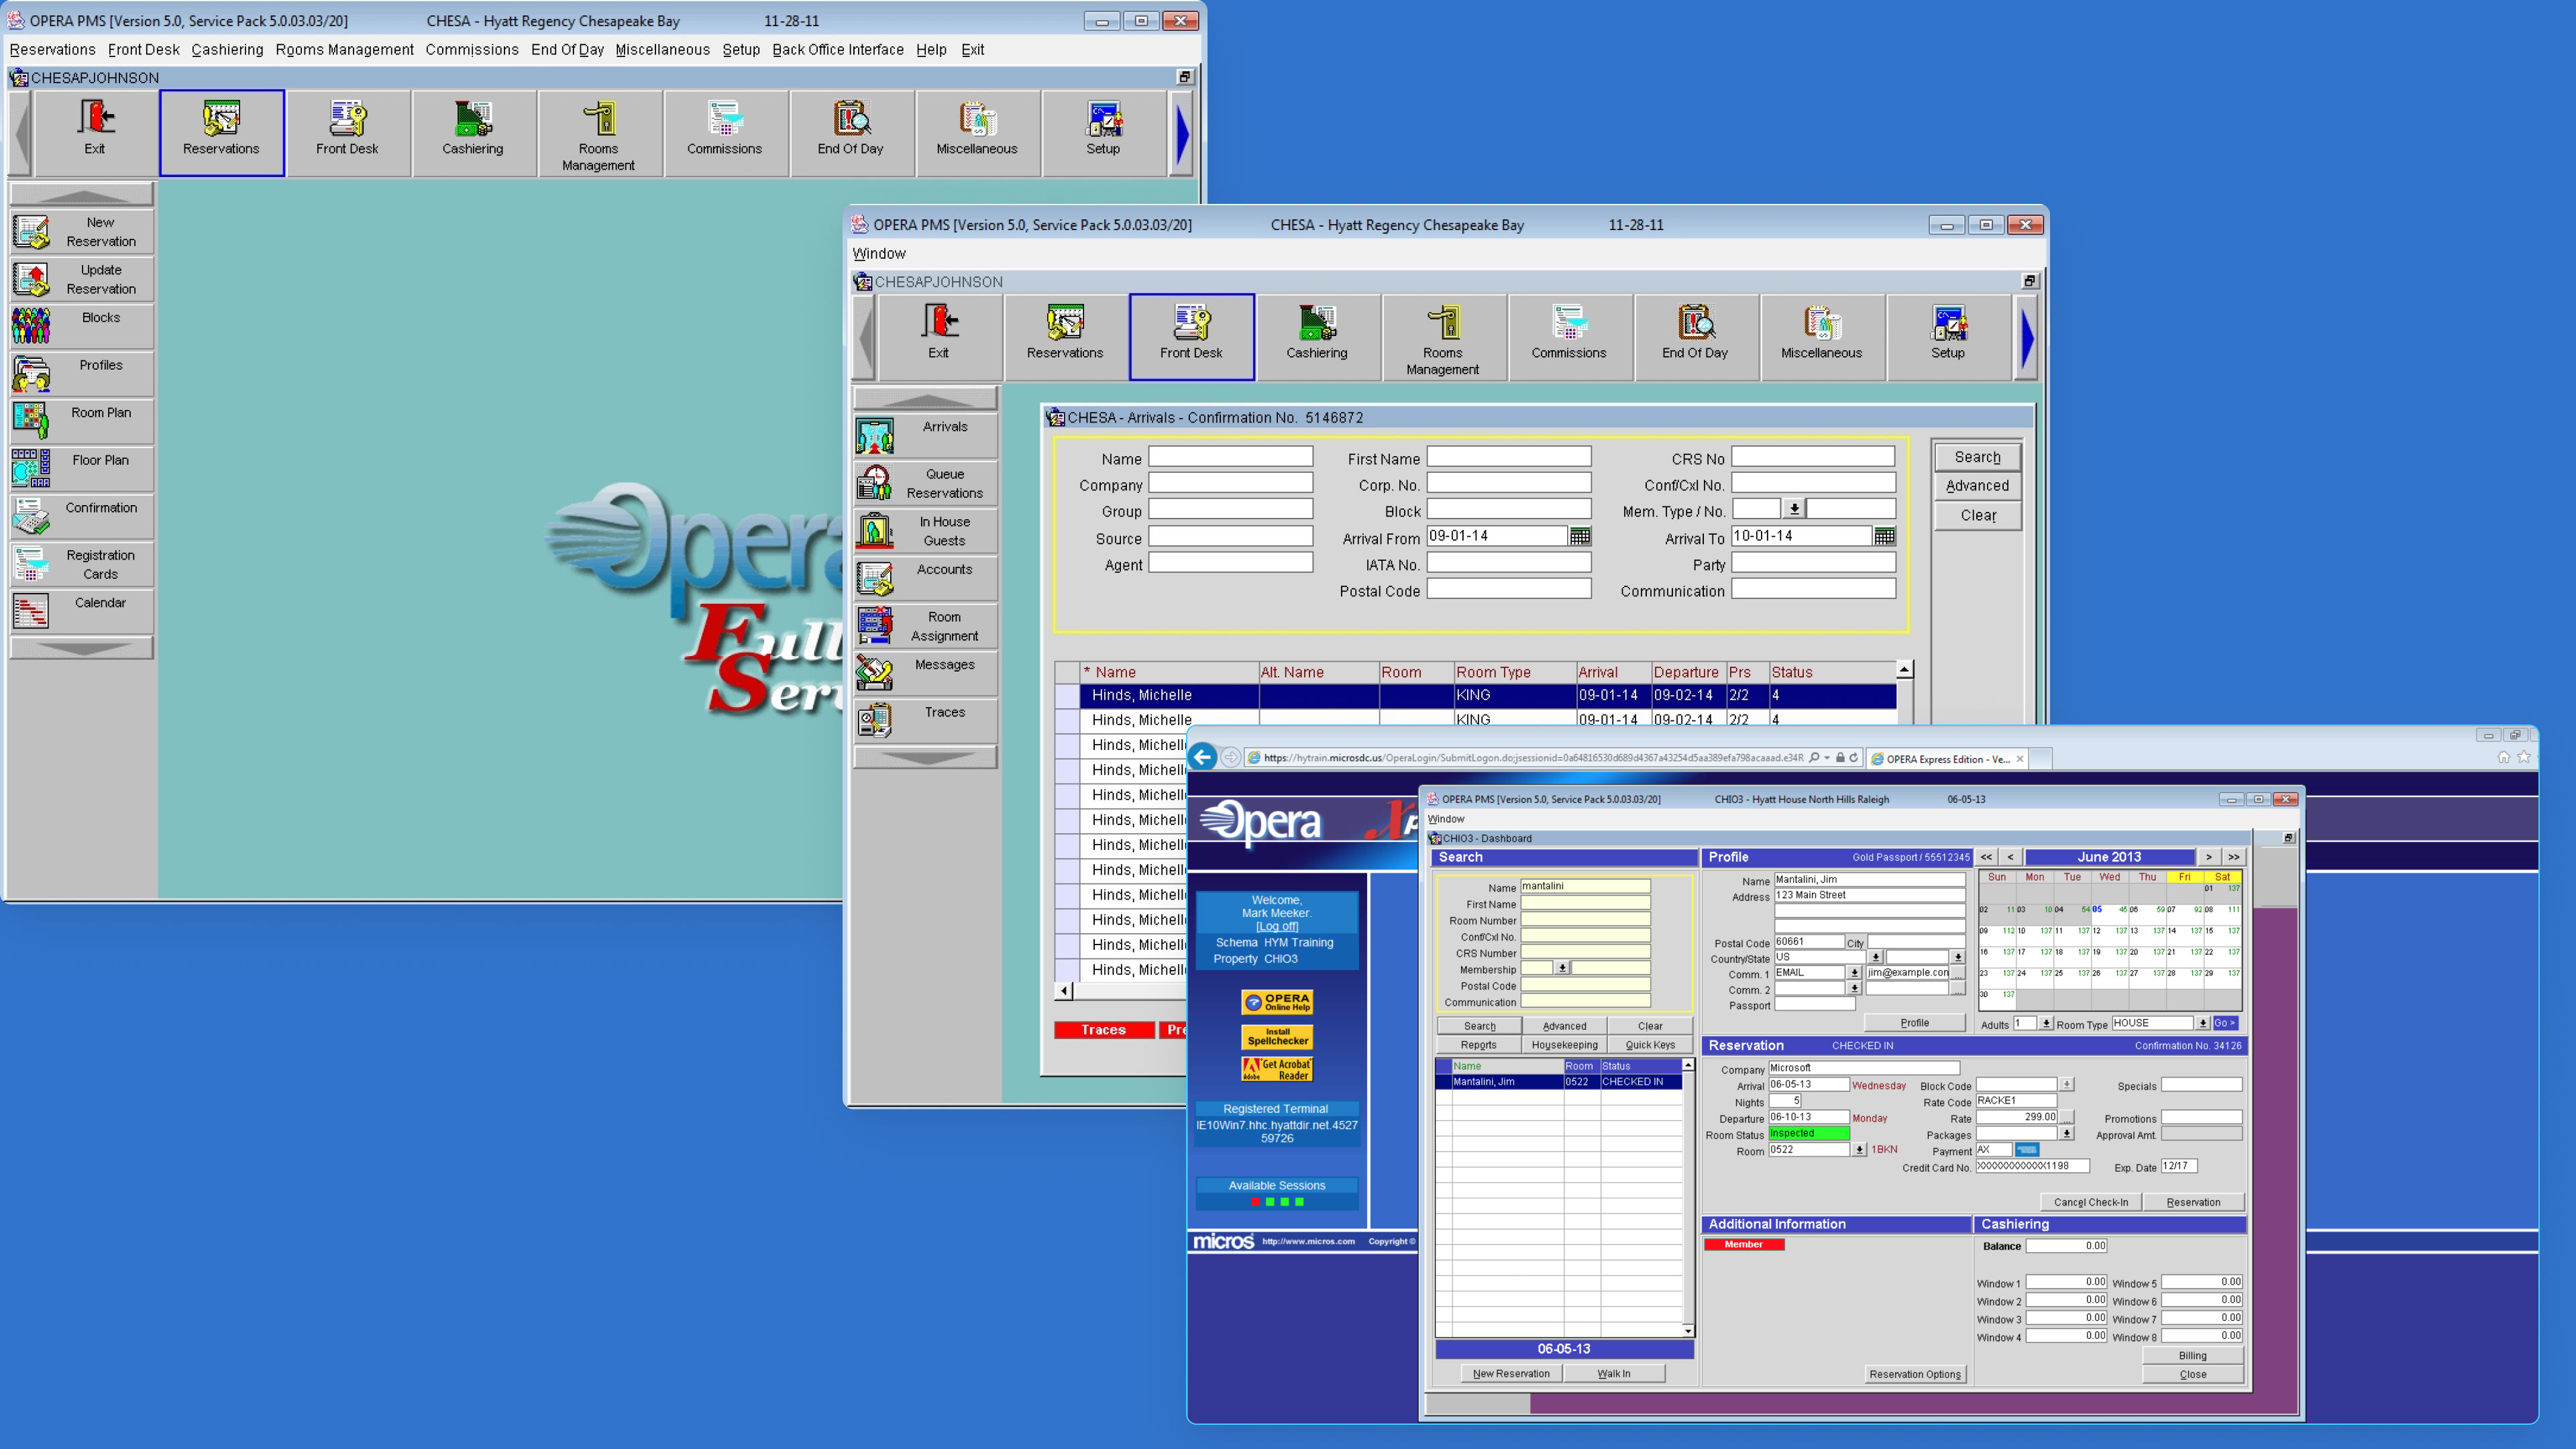Screen dimensions: 2576x1449
Task: Open the calendar picker beside Arrival From
Action: (x=1580, y=537)
